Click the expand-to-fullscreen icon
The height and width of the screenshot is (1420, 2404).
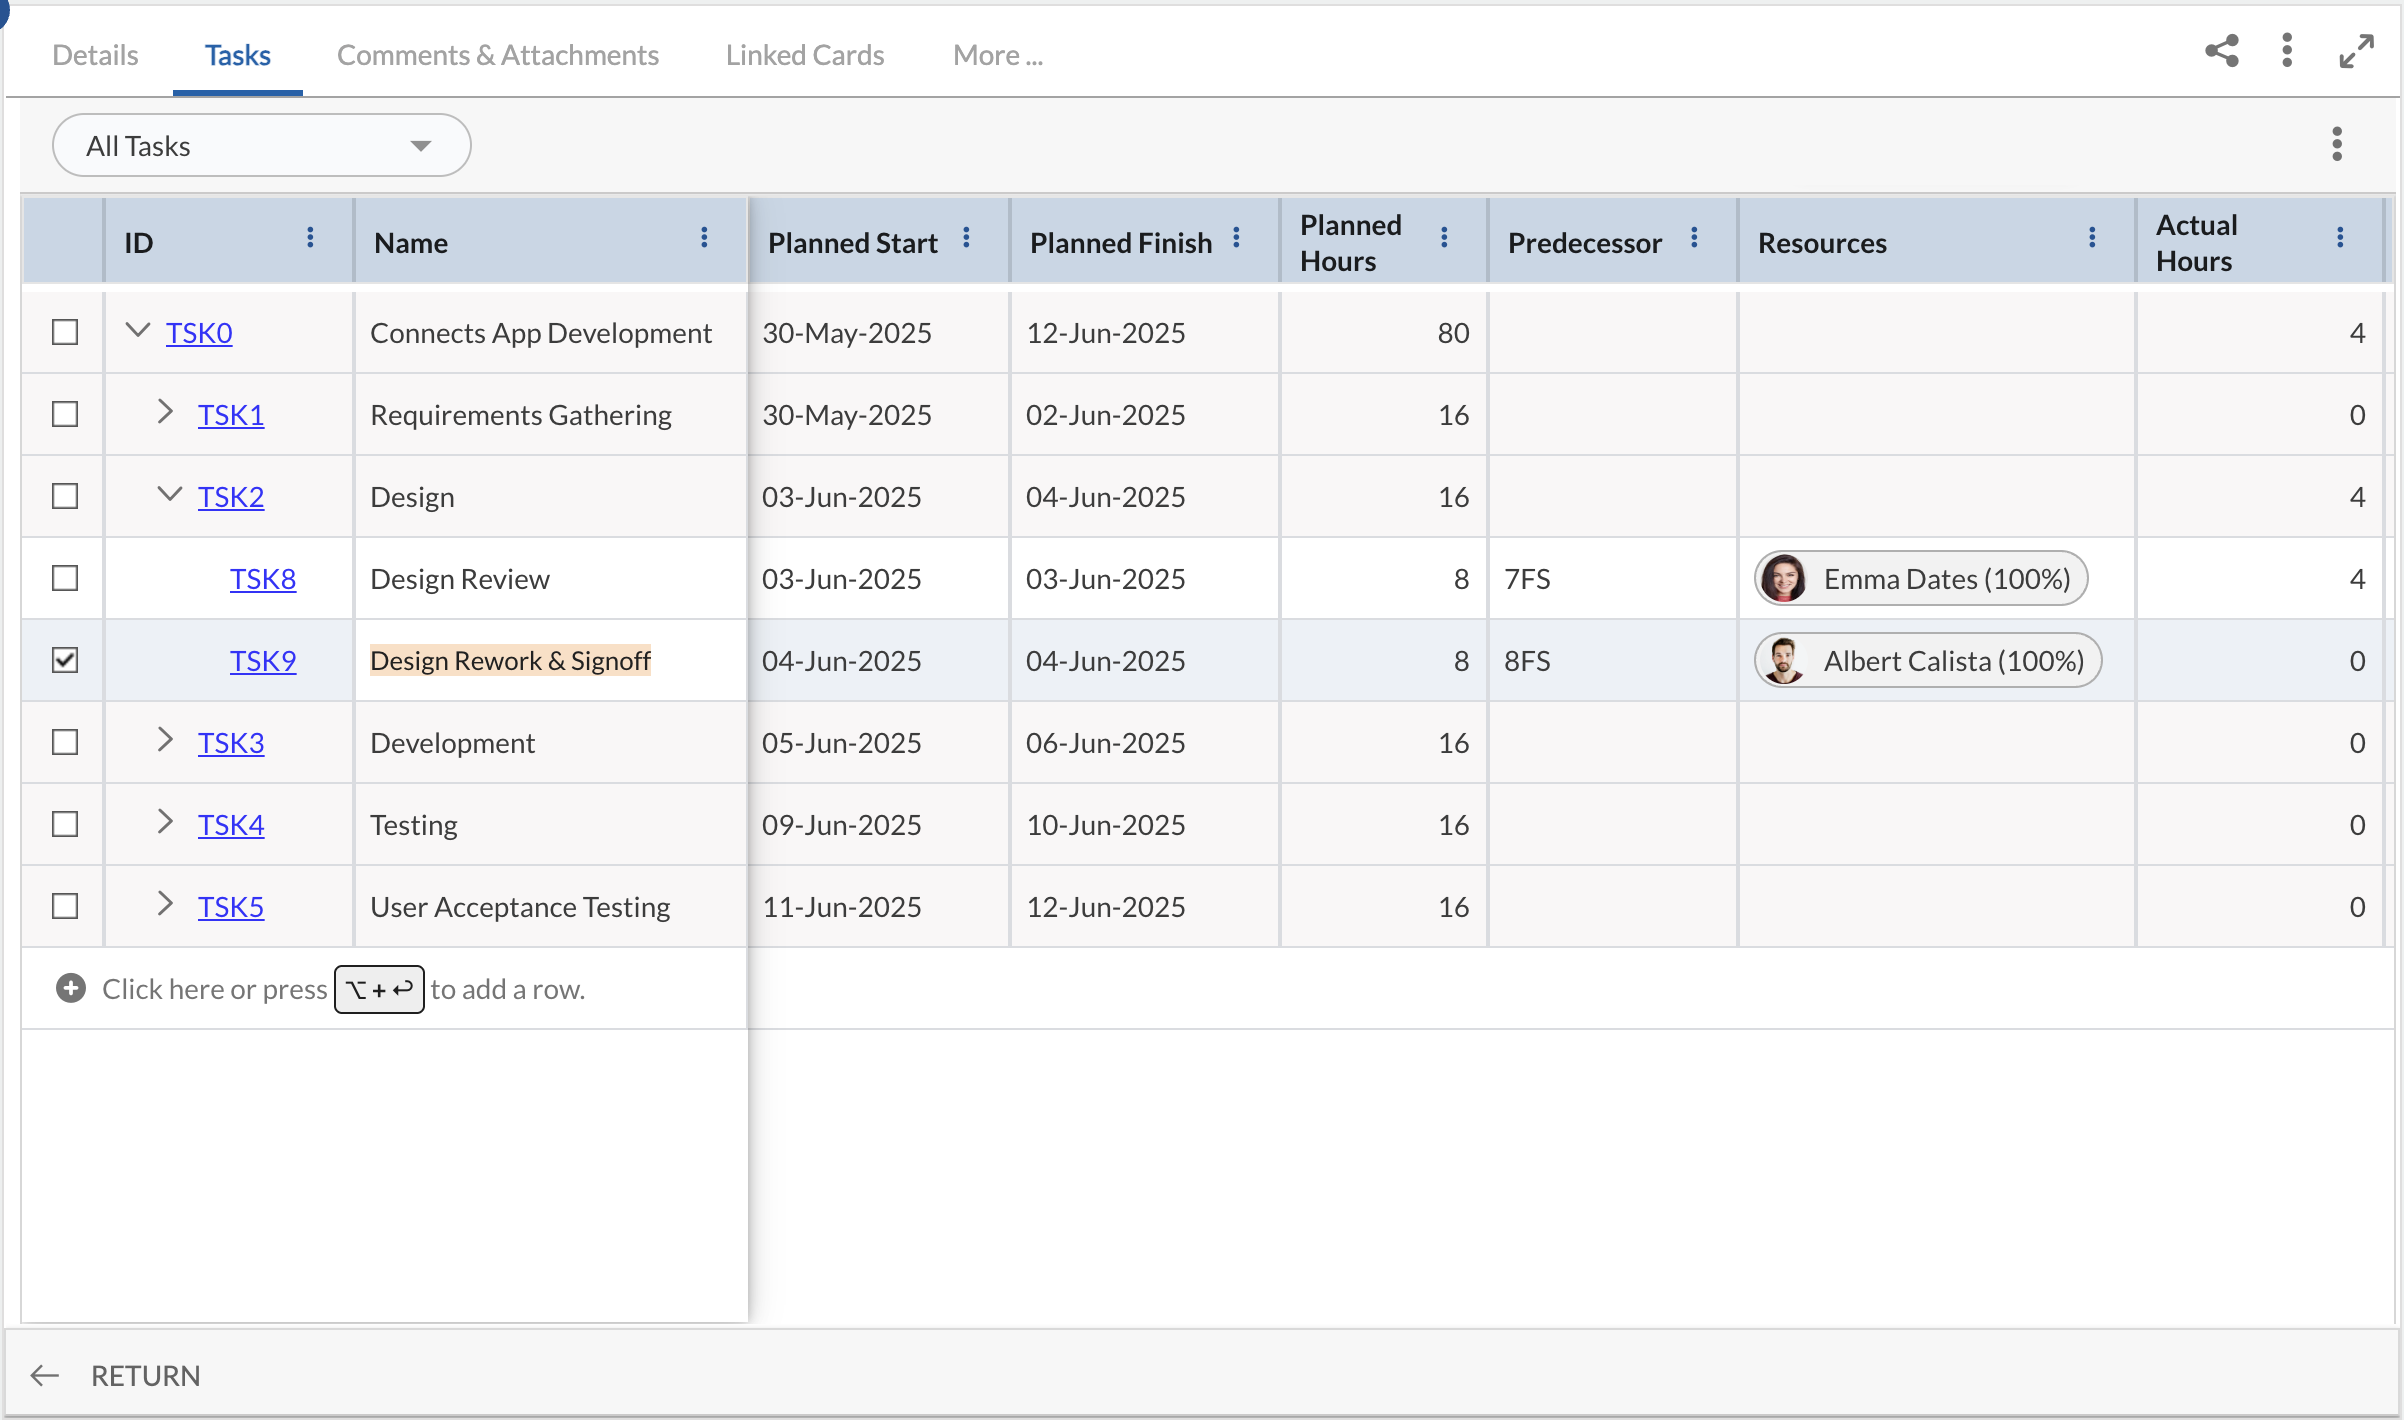click(2356, 50)
